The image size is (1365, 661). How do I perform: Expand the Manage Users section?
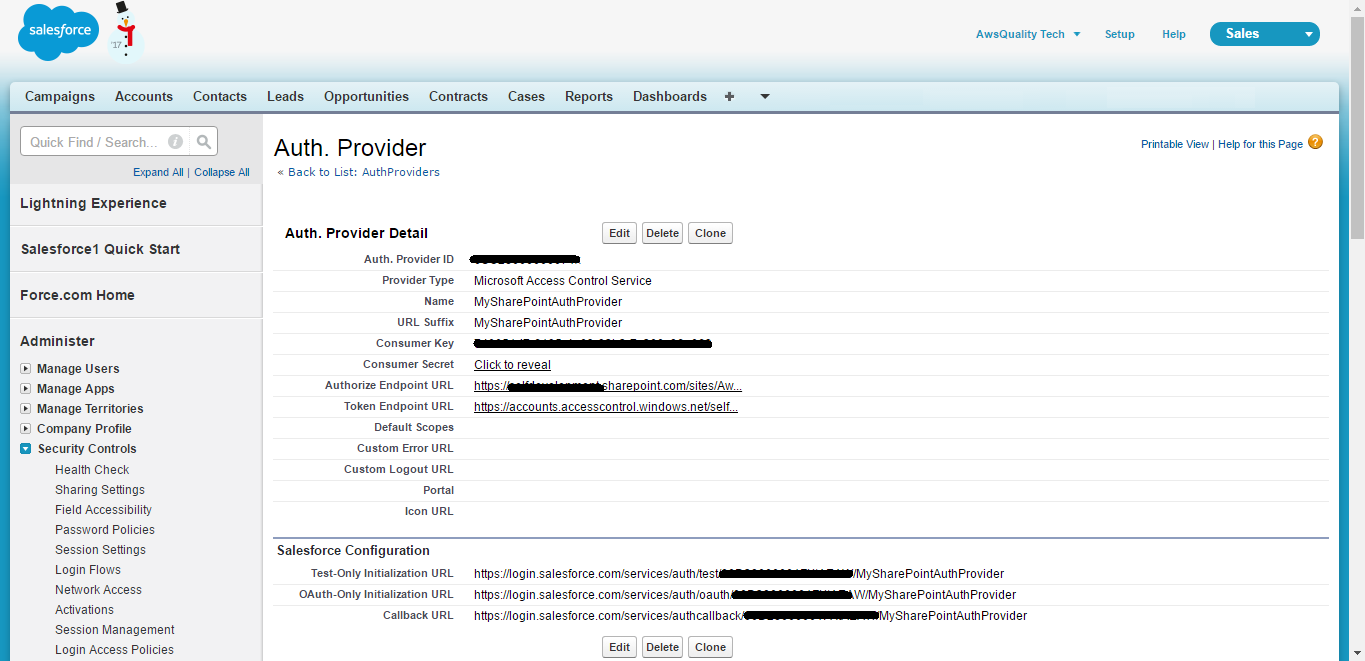click(26, 369)
